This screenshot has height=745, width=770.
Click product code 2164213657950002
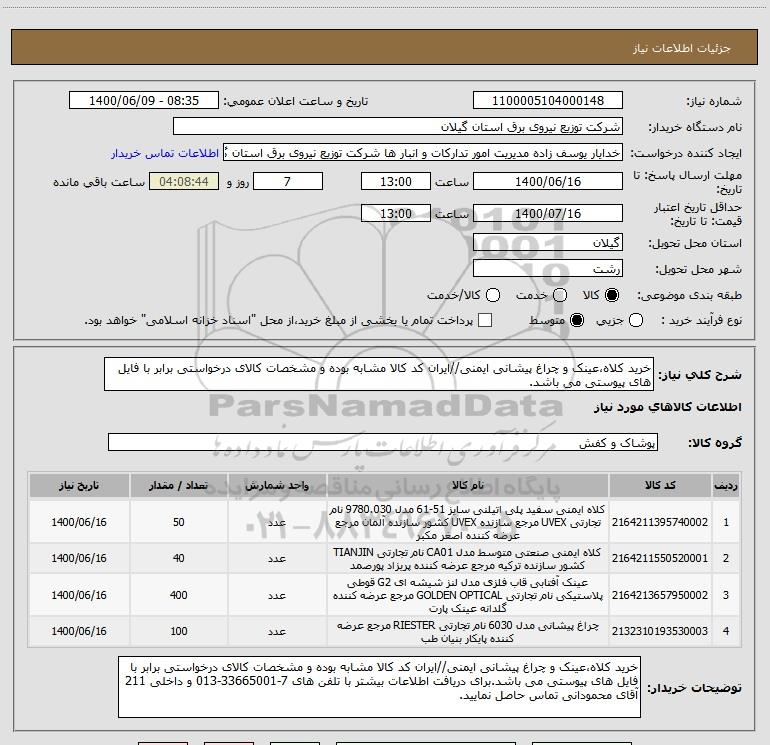pyautogui.click(x=660, y=595)
